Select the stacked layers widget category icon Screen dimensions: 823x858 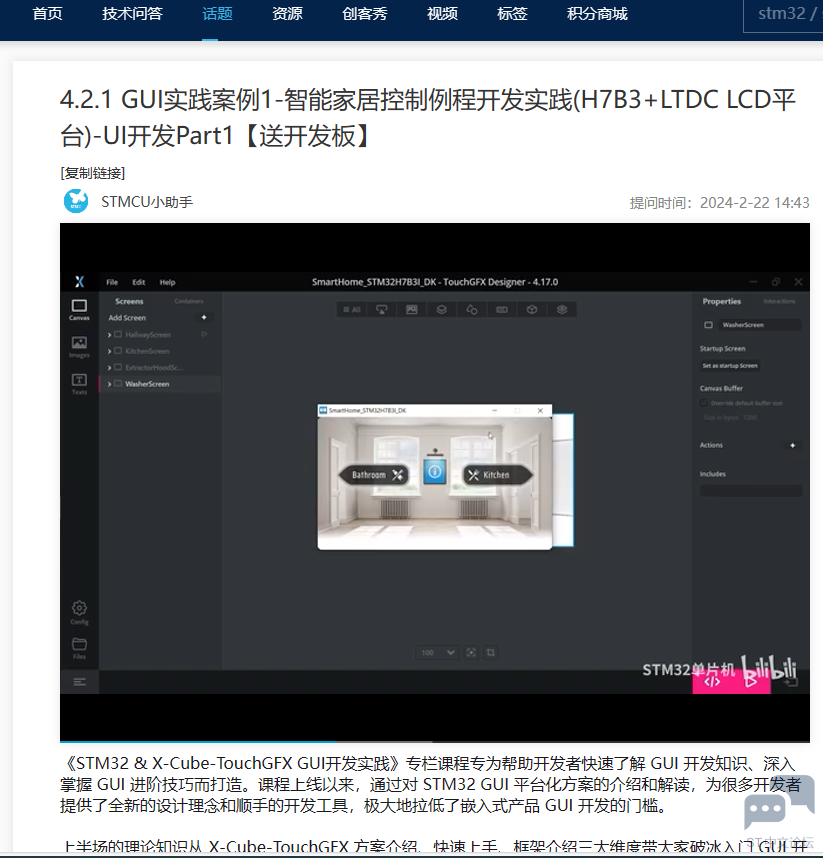pos(562,310)
